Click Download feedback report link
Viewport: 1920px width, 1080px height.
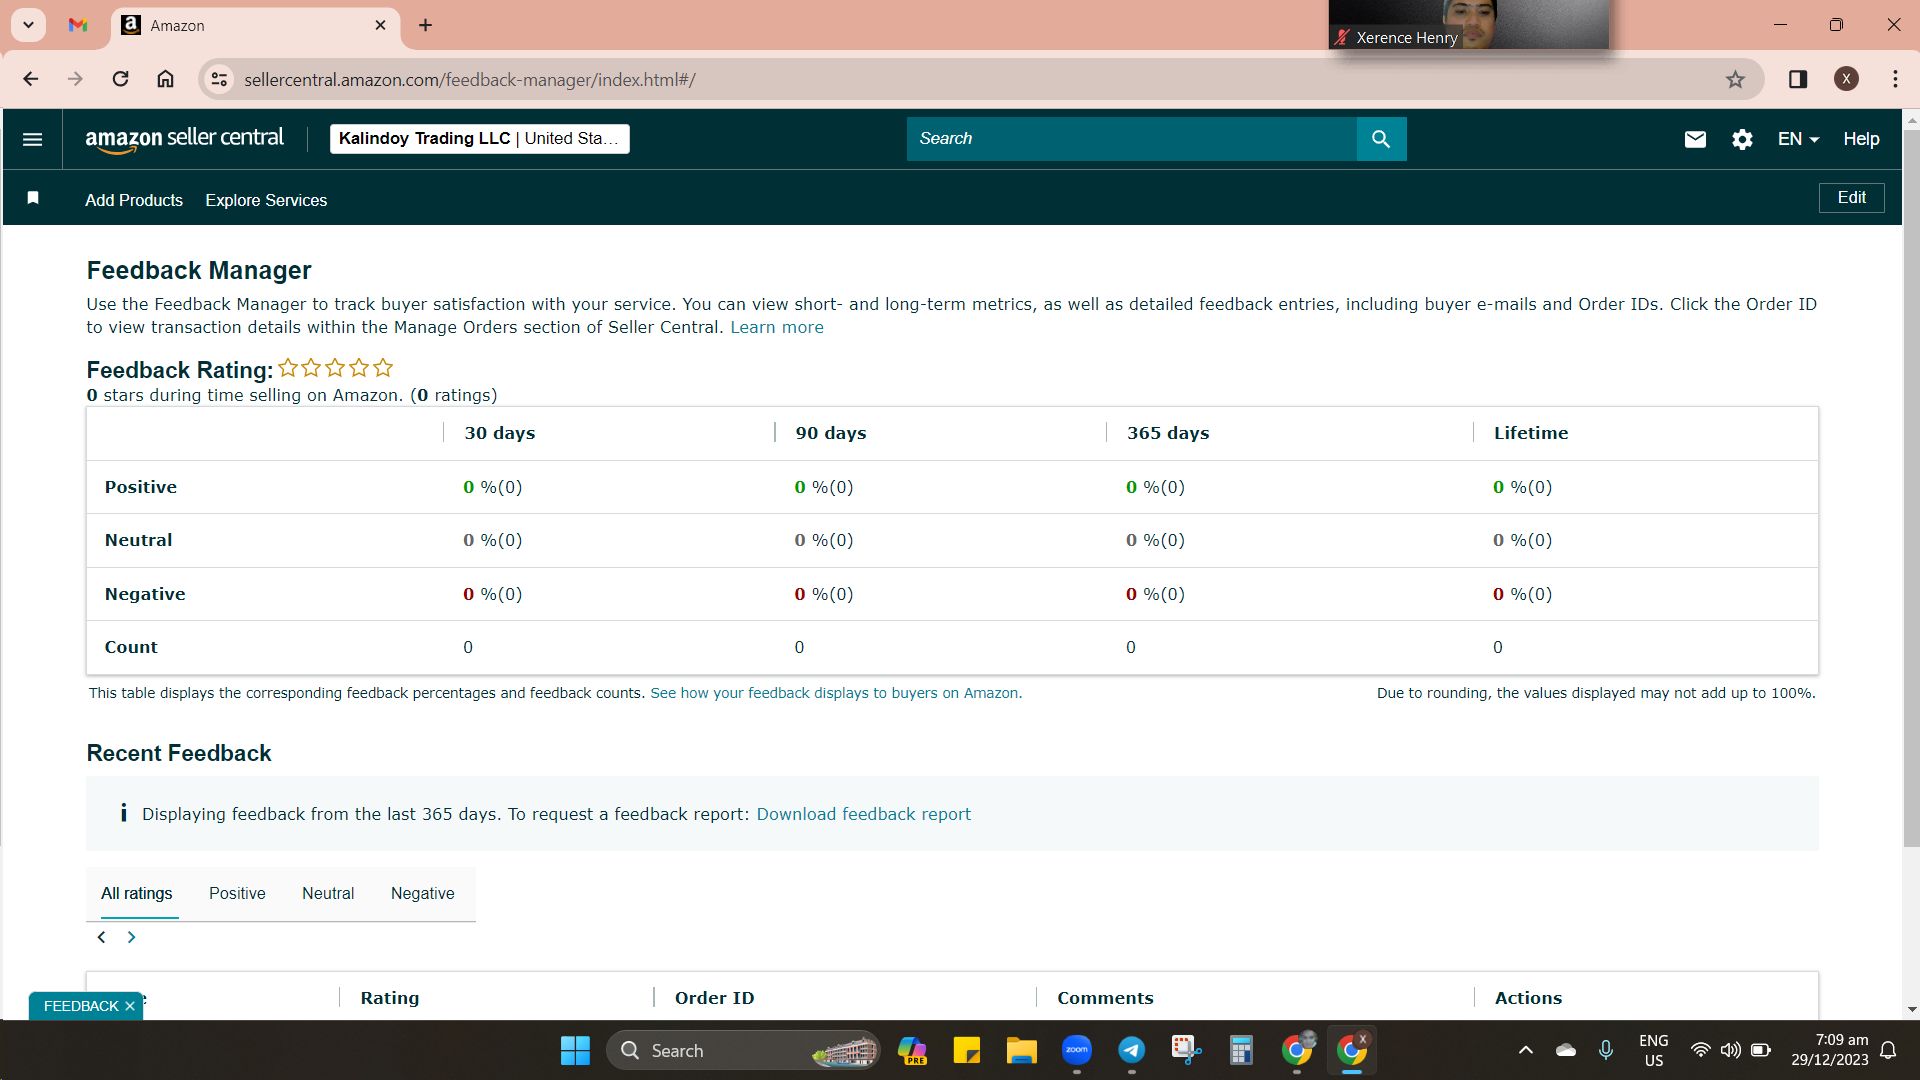tap(863, 814)
